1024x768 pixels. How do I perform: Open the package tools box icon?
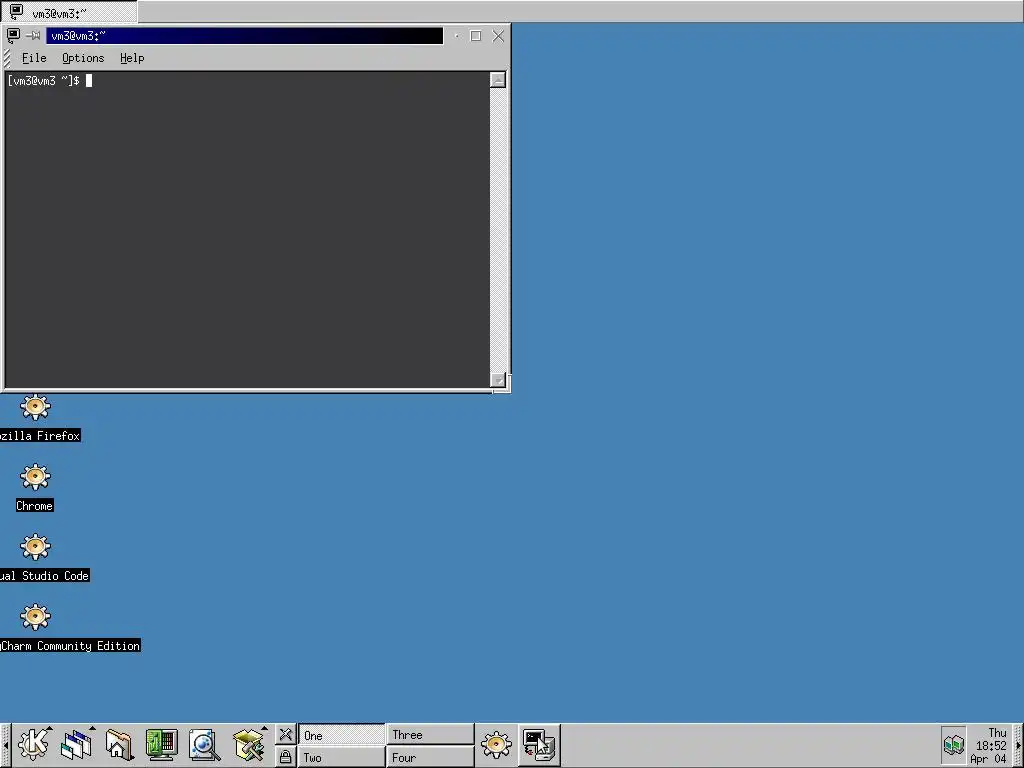click(x=249, y=744)
